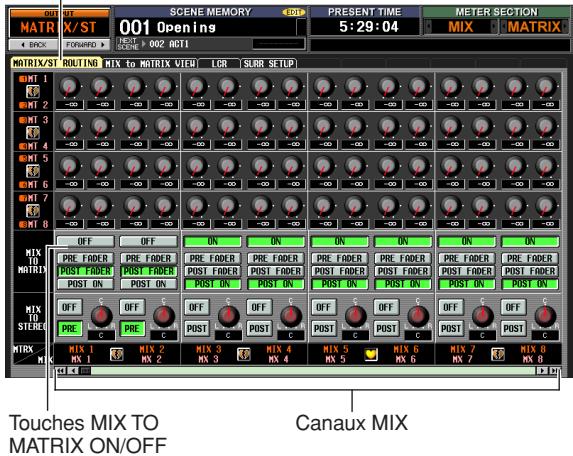Click the left arrow beside the MIX meter button

(428, 27)
